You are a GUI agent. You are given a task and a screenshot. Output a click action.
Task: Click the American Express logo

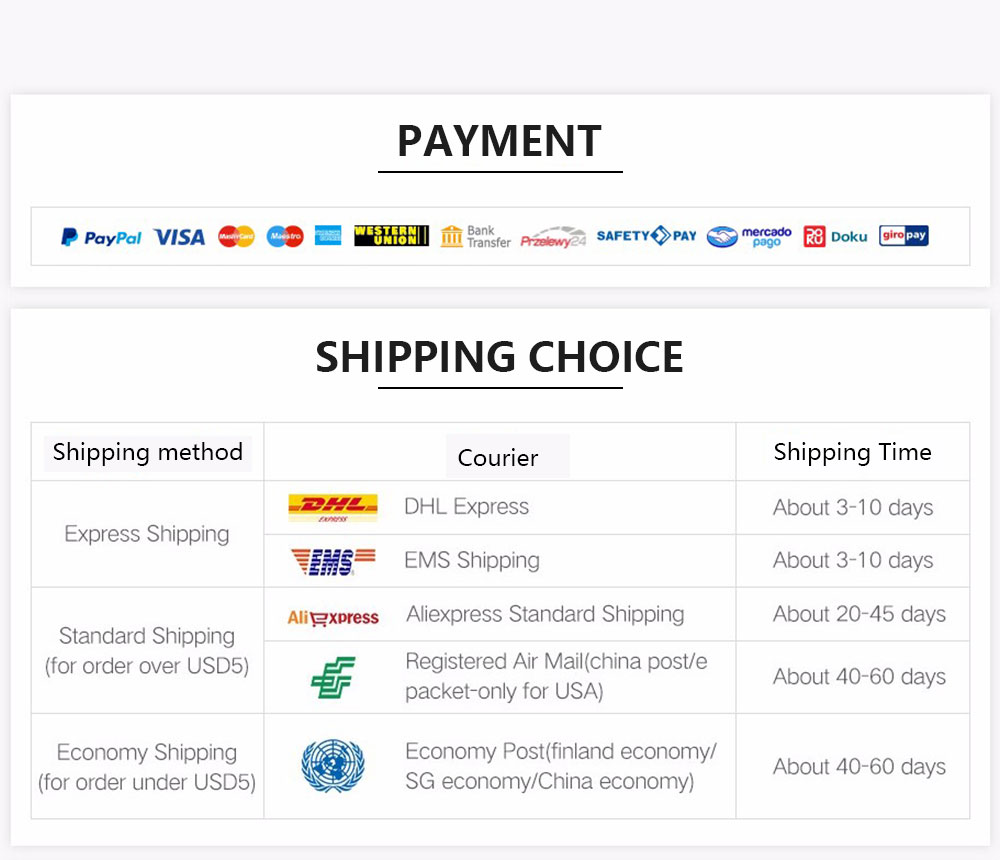coord(328,235)
